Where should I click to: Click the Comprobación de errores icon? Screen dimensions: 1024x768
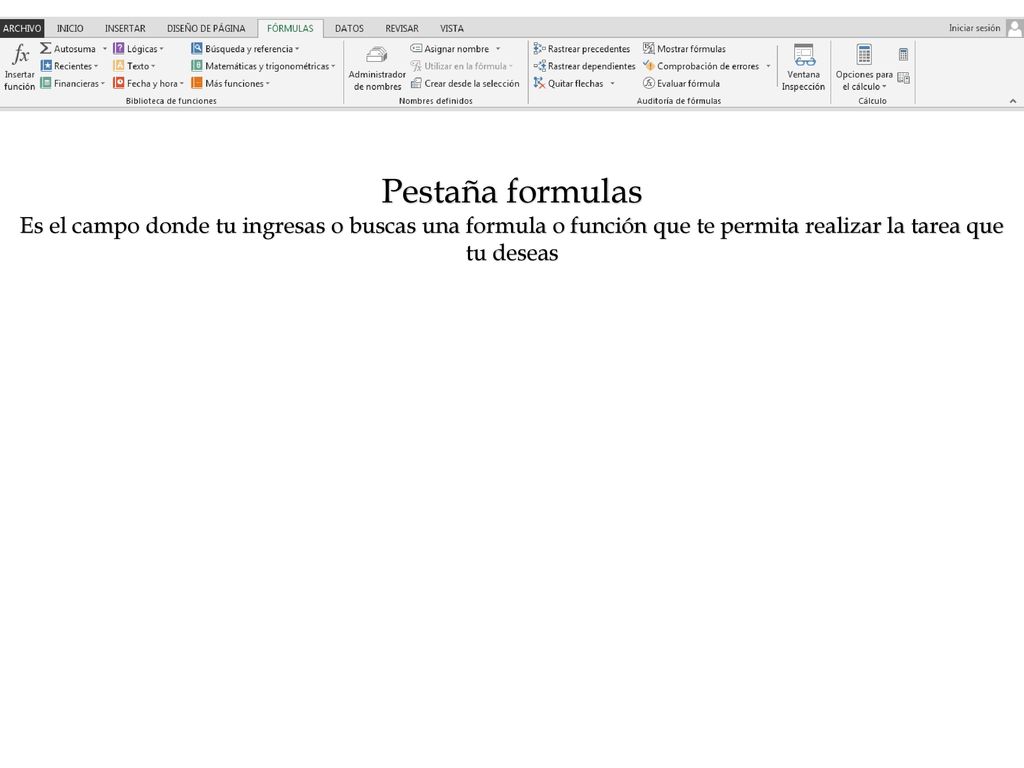point(648,66)
